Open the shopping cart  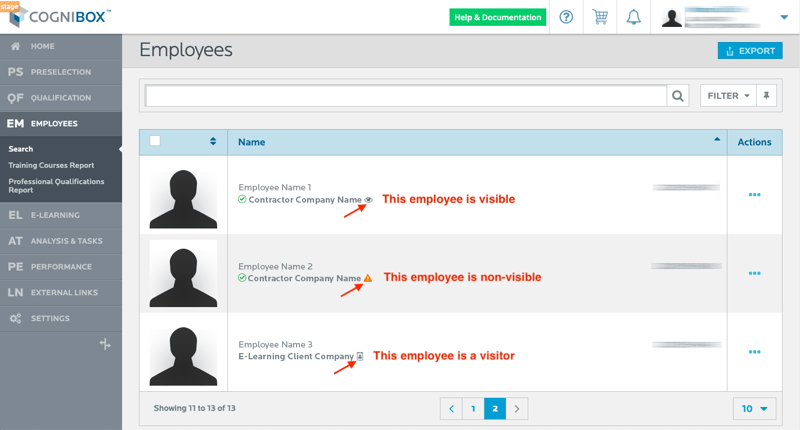[x=600, y=17]
